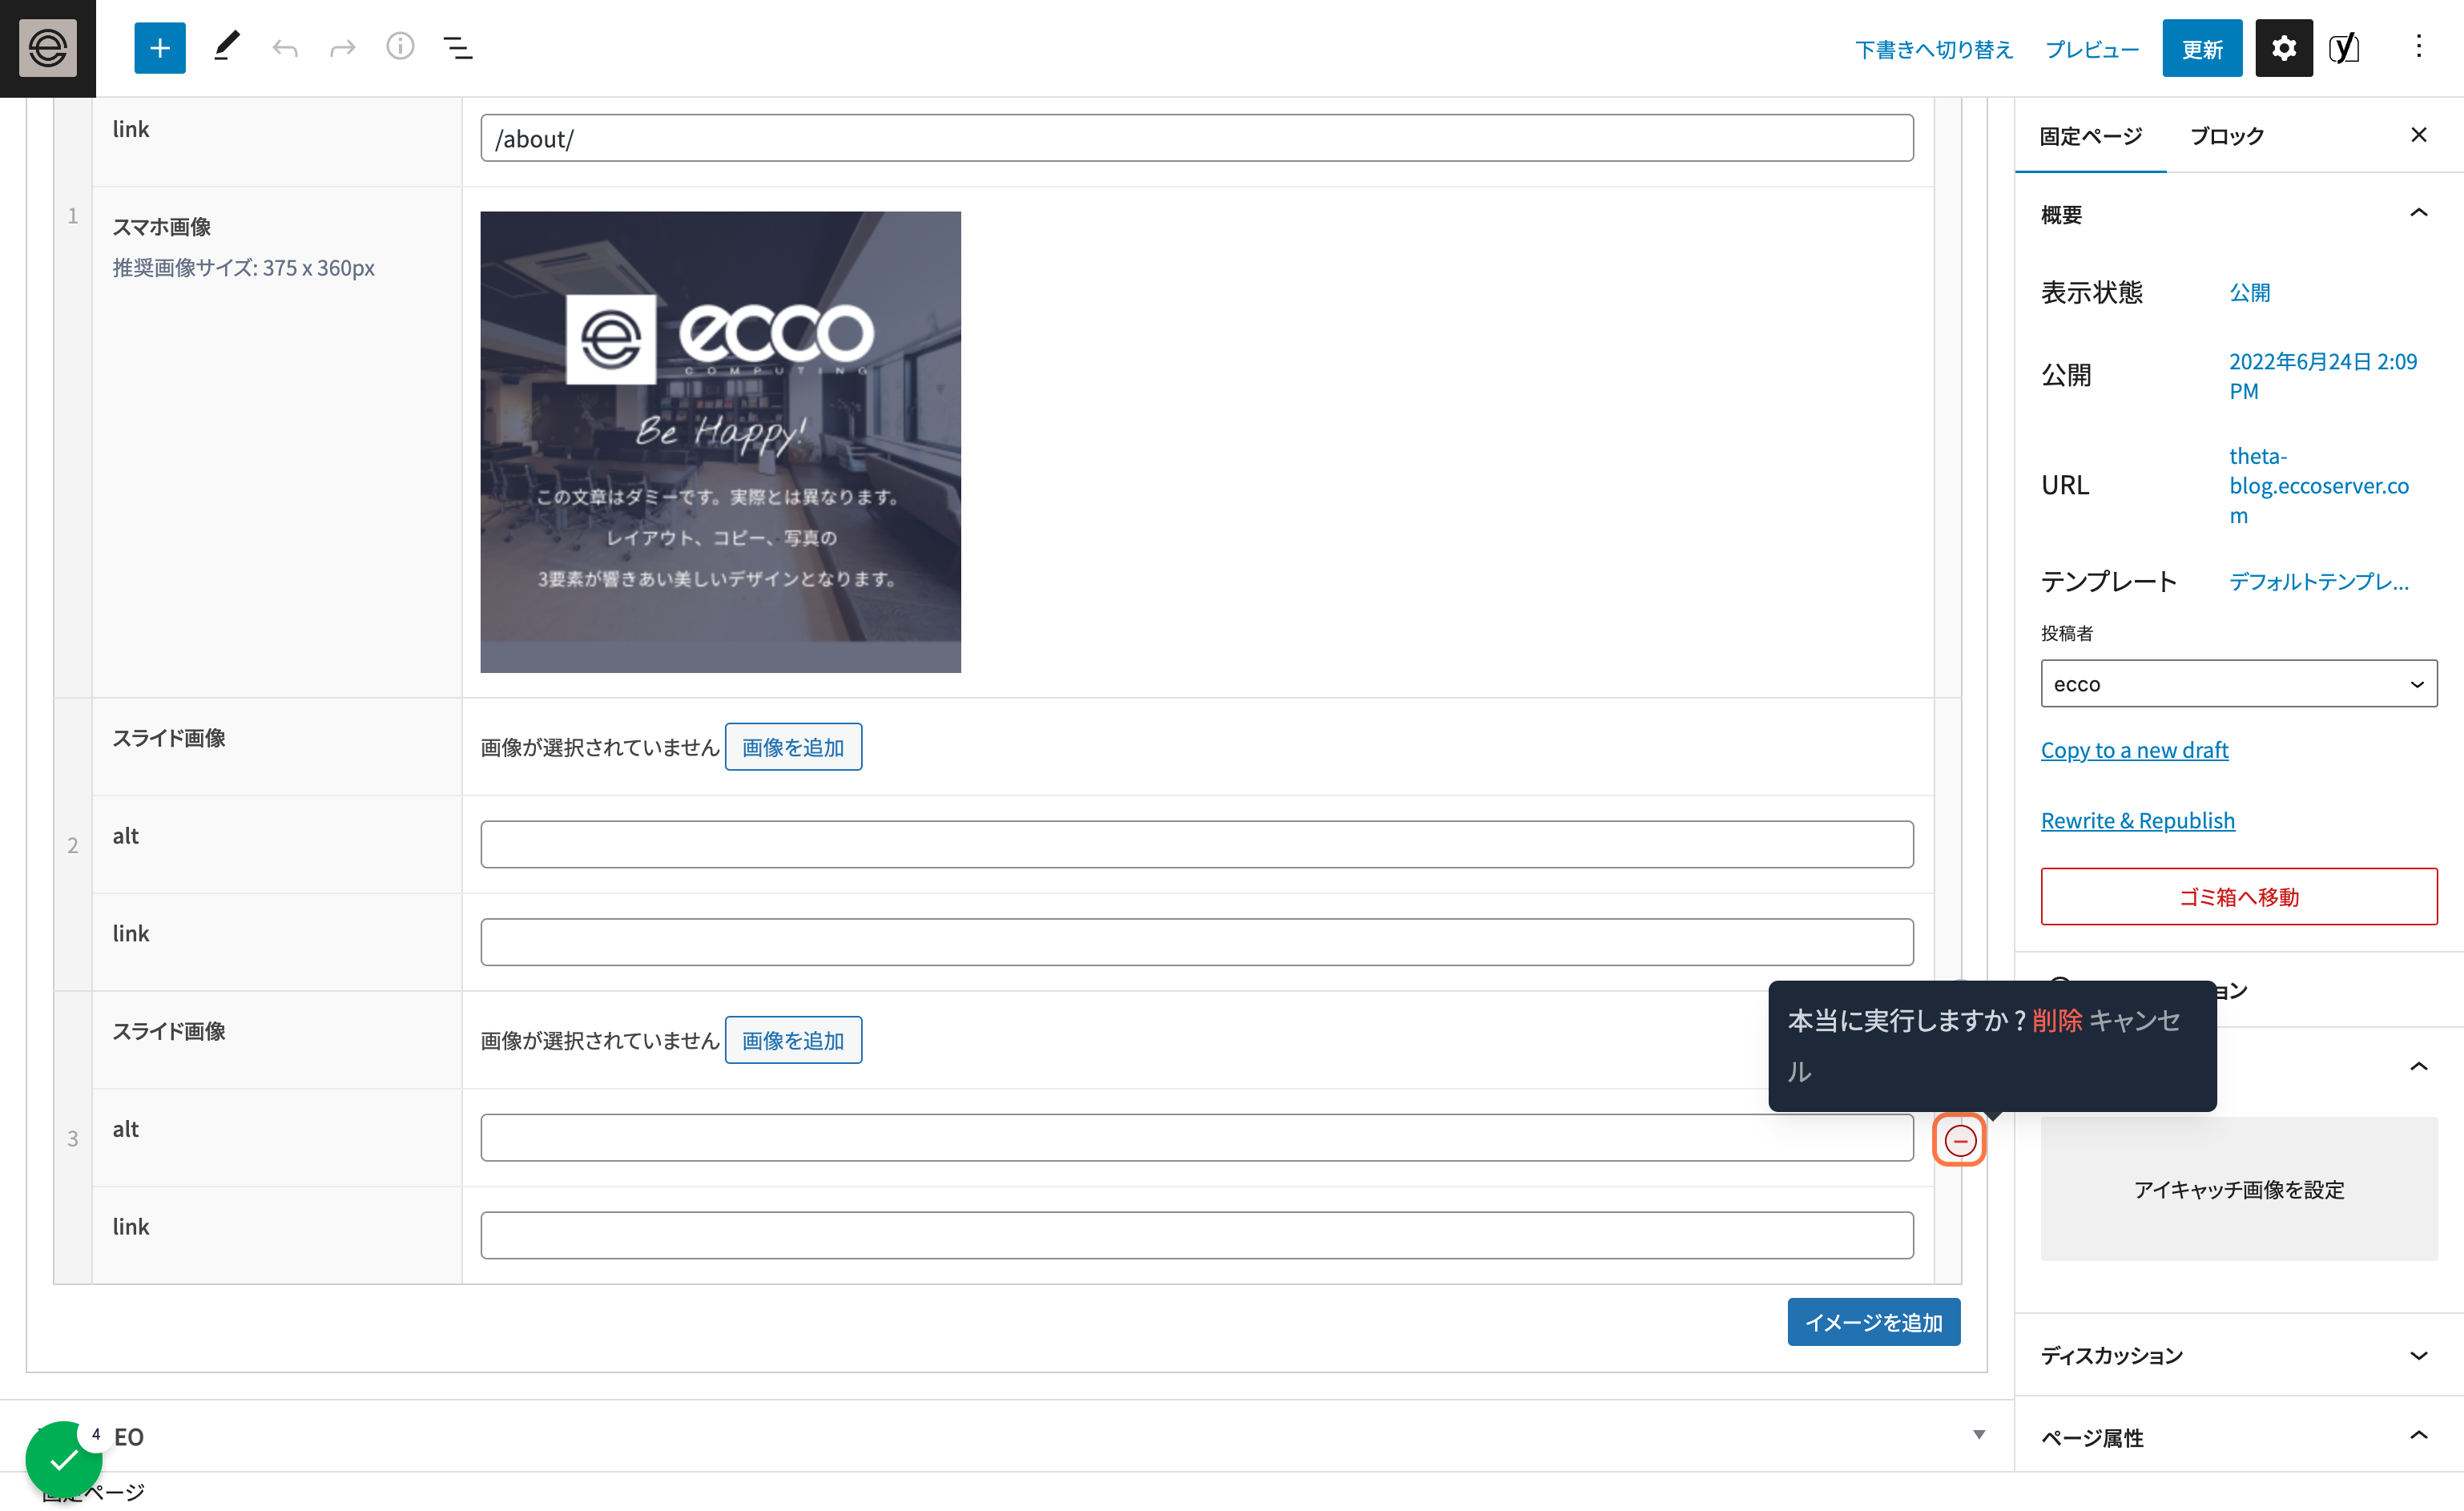This screenshot has width=2464, height=1511.
Task: Click the alt field in row 3
Action: point(1196,1138)
